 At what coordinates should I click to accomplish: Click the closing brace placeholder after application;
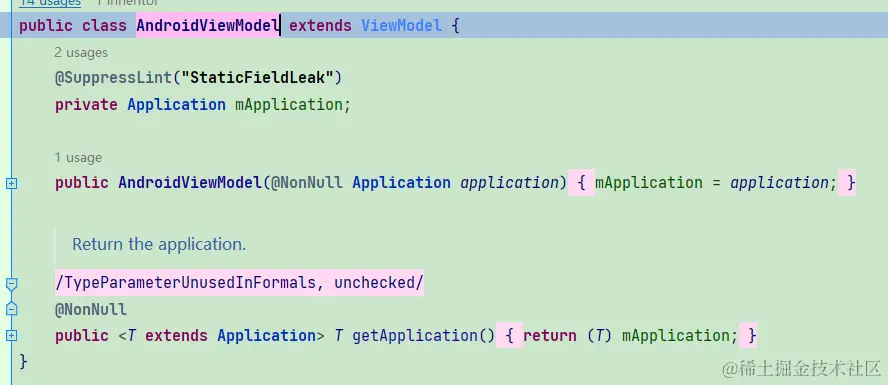847,183
